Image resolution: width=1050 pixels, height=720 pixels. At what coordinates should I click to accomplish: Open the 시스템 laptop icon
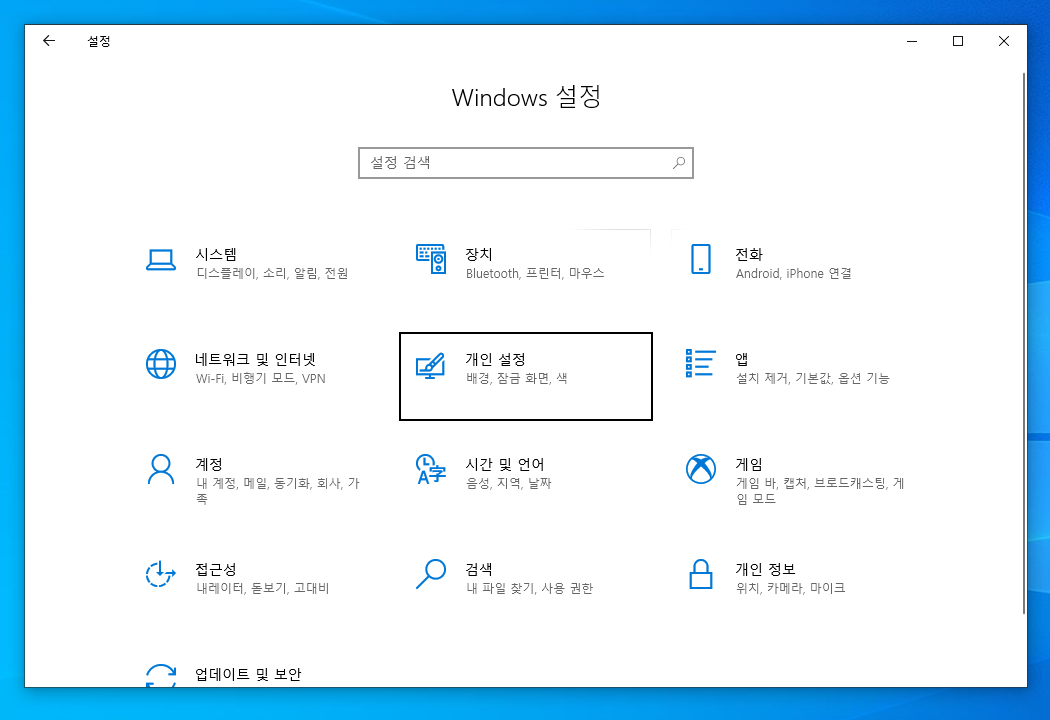(x=161, y=260)
